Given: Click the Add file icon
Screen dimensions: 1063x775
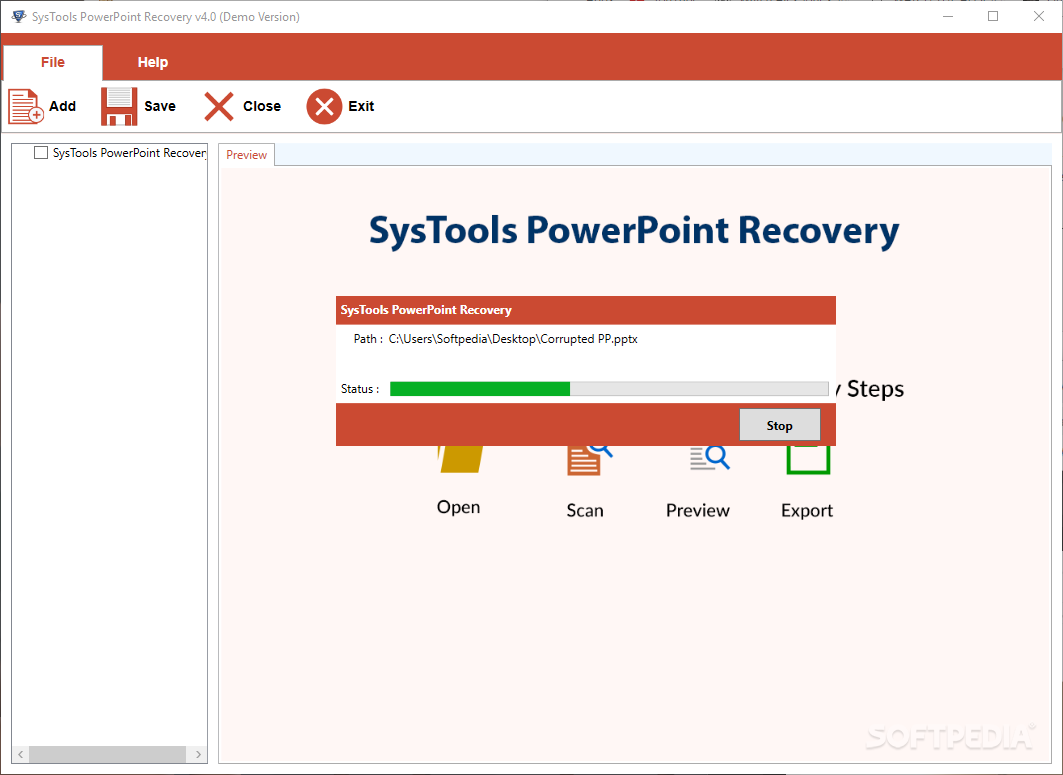Looking at the screenshot, I should click(x=26, y=106).
